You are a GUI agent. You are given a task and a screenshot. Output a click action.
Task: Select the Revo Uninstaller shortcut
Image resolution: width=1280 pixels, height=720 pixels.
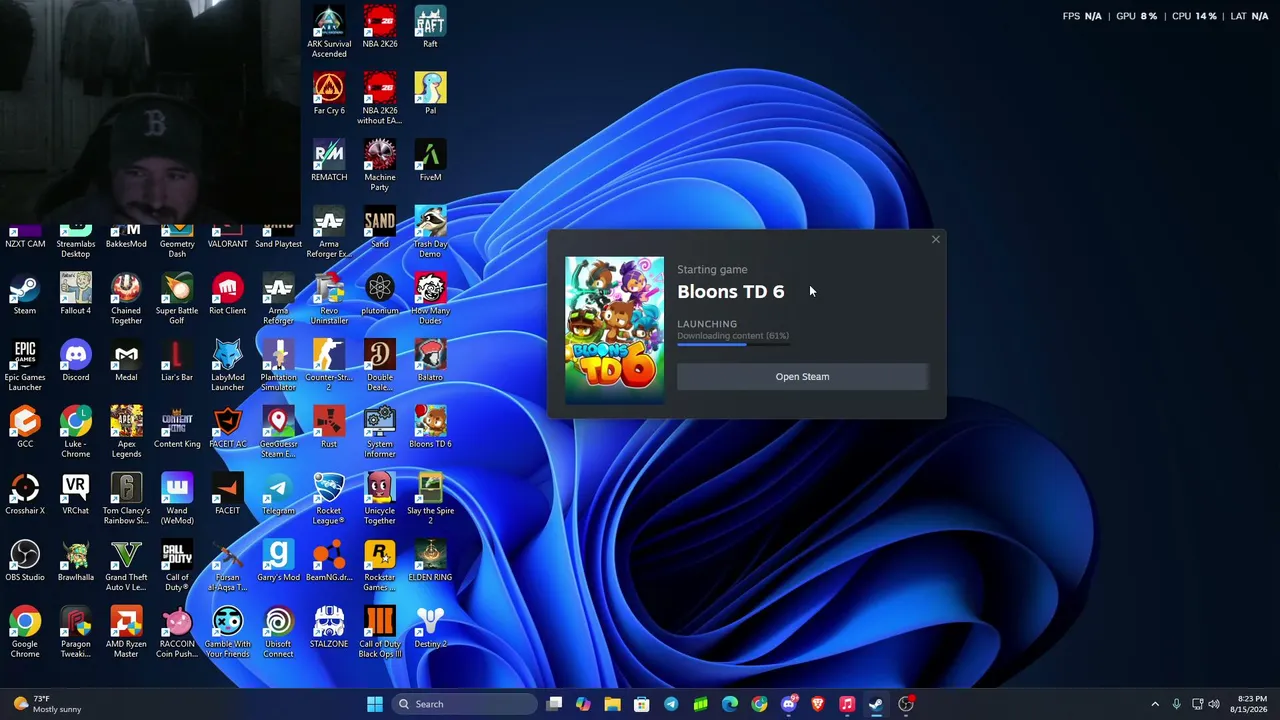329,299
